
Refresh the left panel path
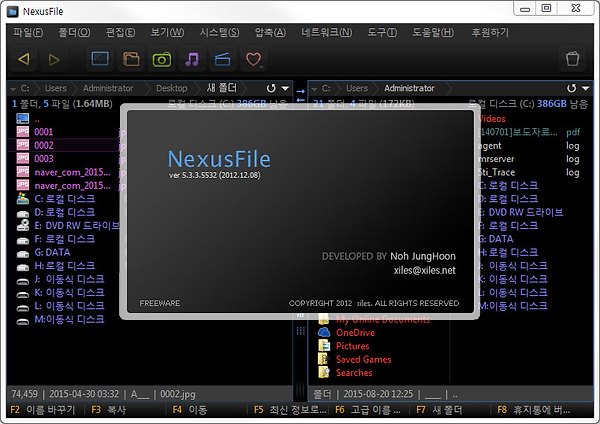pos(272,88)
